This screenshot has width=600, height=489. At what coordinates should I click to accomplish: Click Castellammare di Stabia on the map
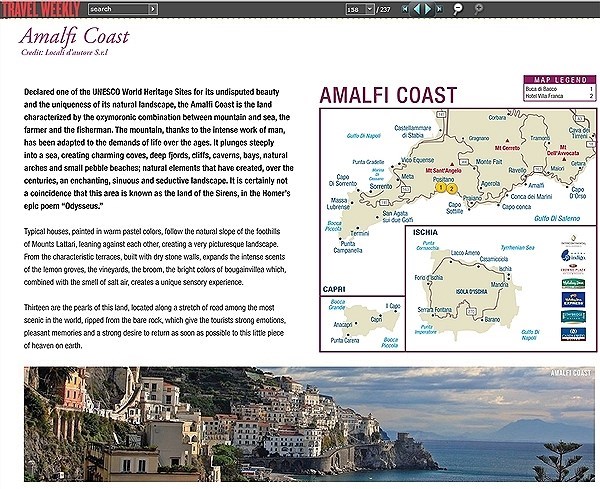click(x=412, y=132)
